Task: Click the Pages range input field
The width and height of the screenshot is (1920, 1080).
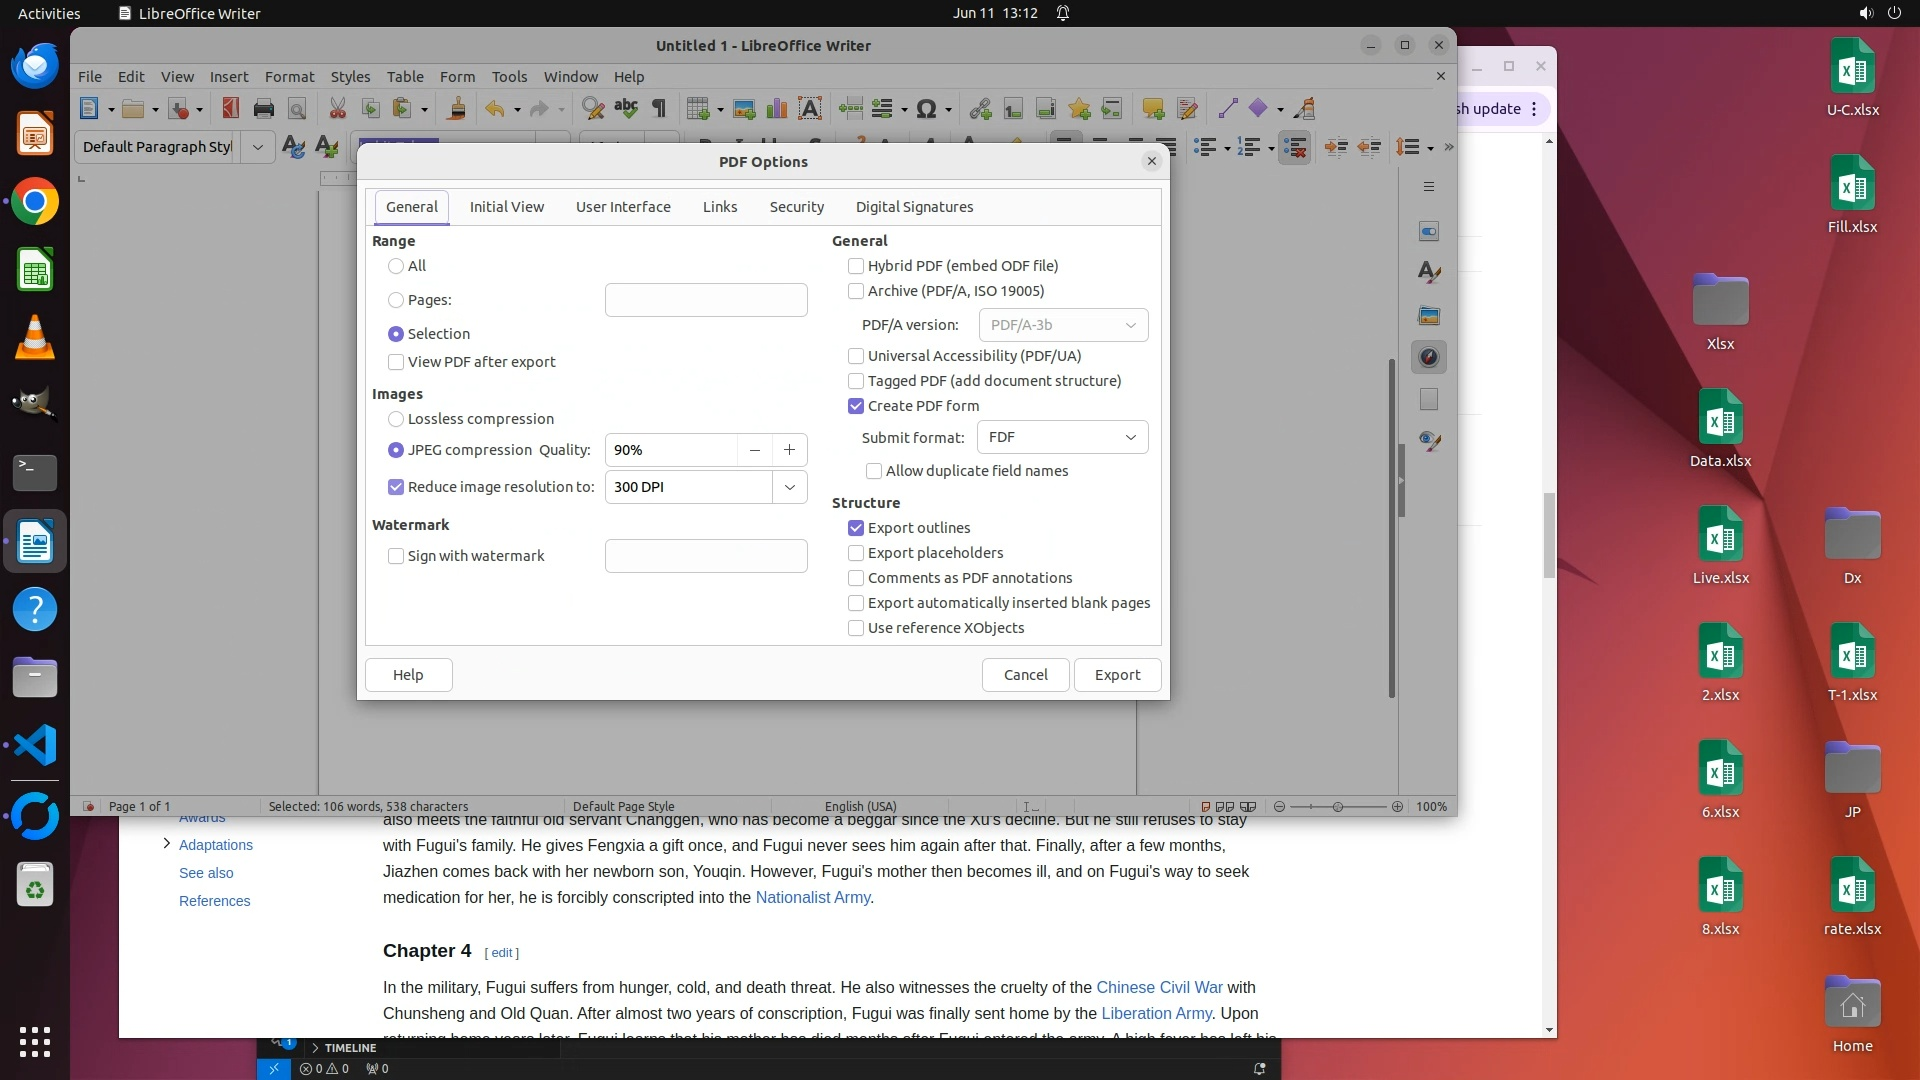Action: tap(706, 300)
